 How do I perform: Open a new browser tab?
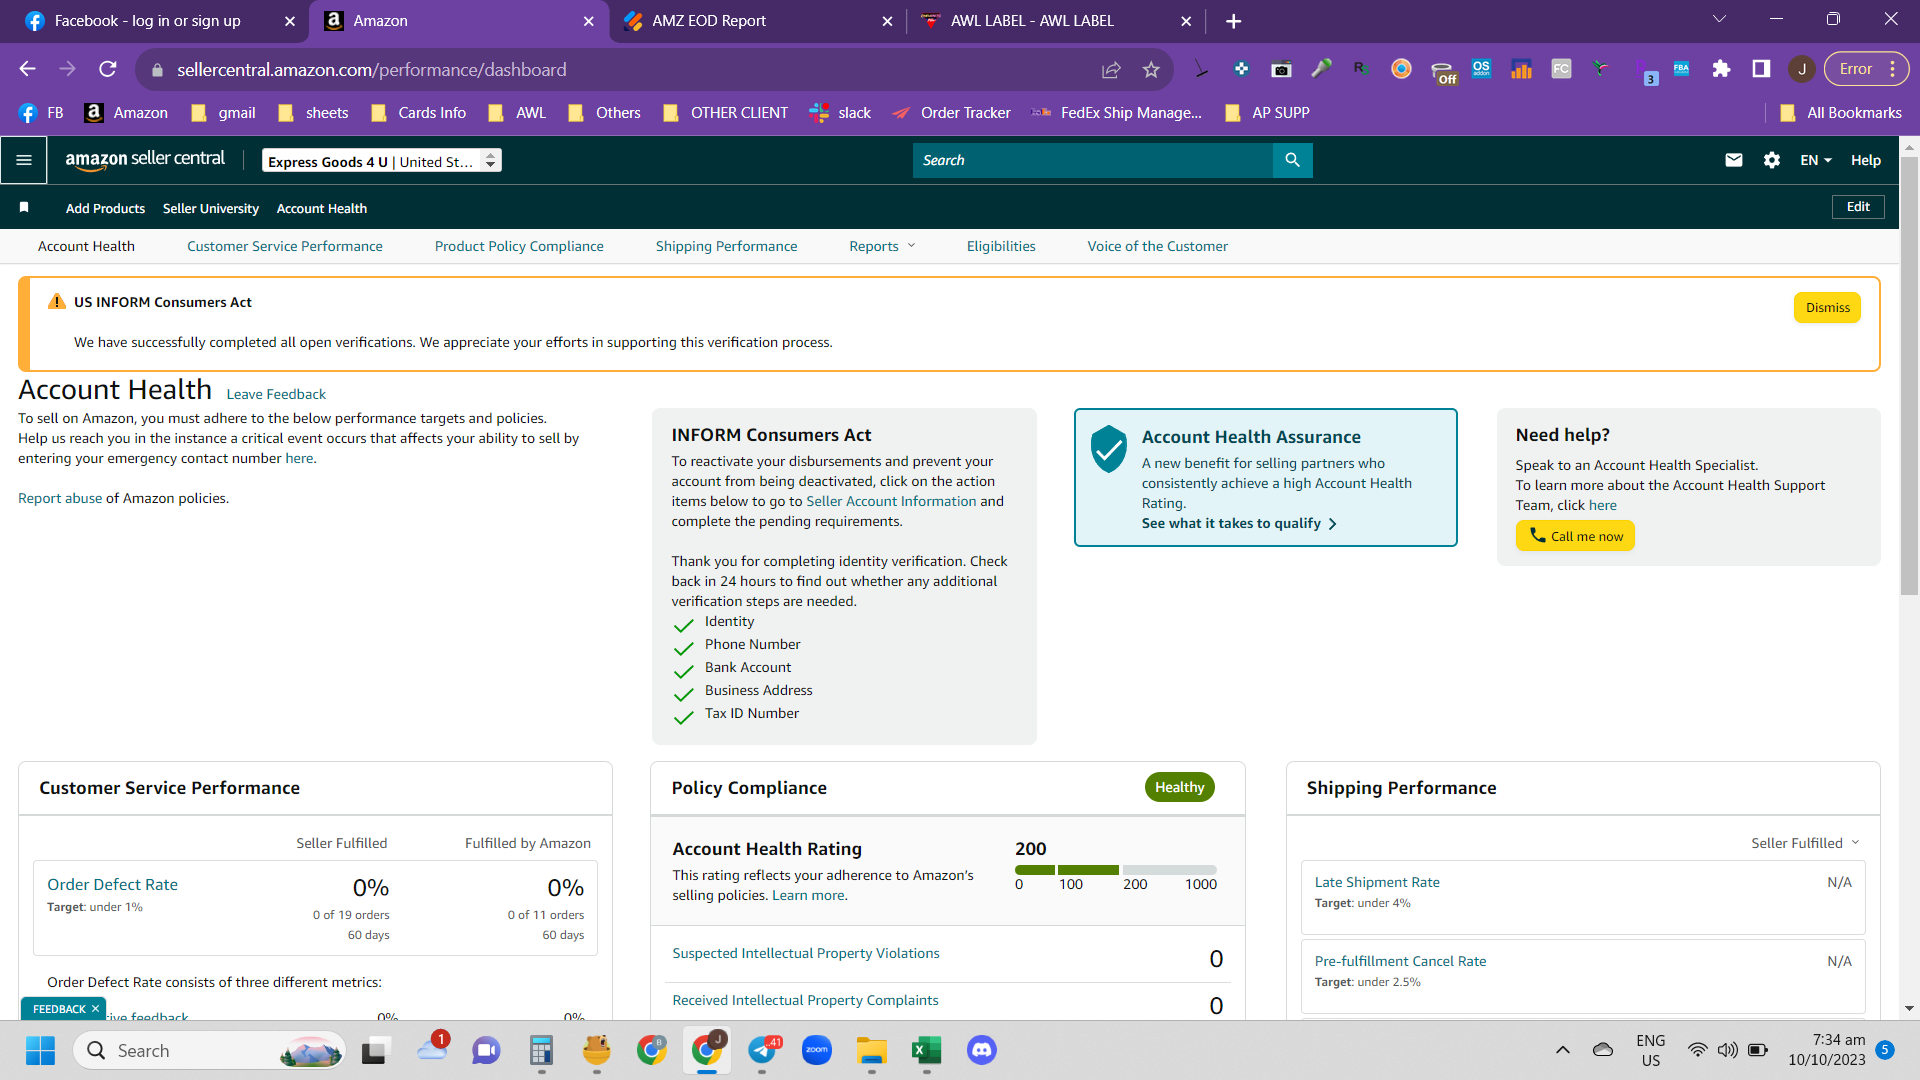coord(1234,21)
